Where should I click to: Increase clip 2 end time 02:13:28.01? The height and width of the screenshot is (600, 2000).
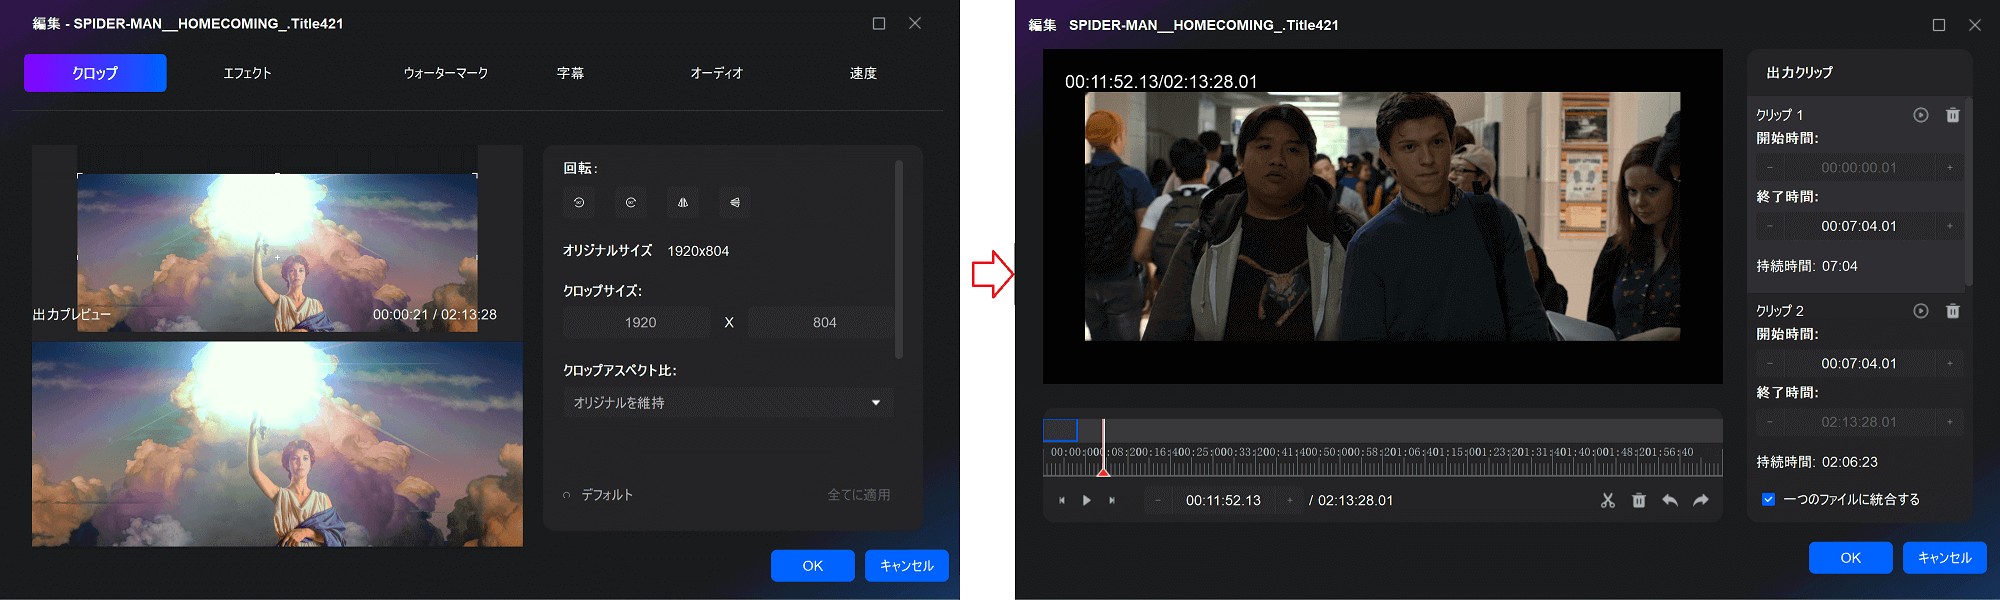(1950, 422)
